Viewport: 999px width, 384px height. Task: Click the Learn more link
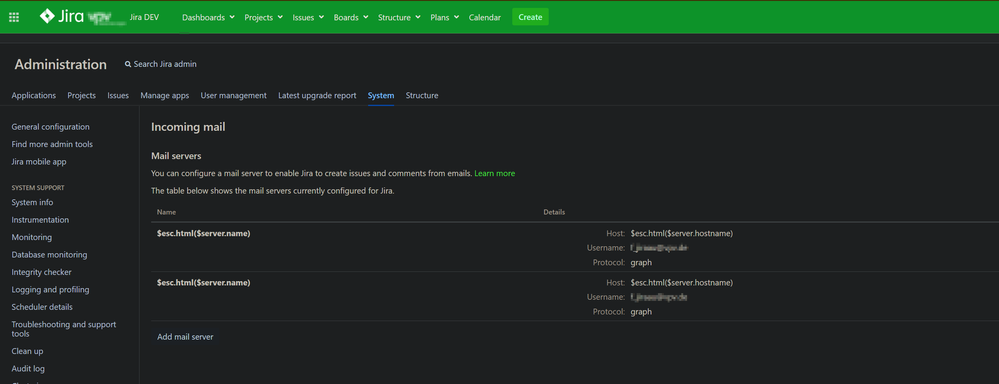tap(494, 173)
